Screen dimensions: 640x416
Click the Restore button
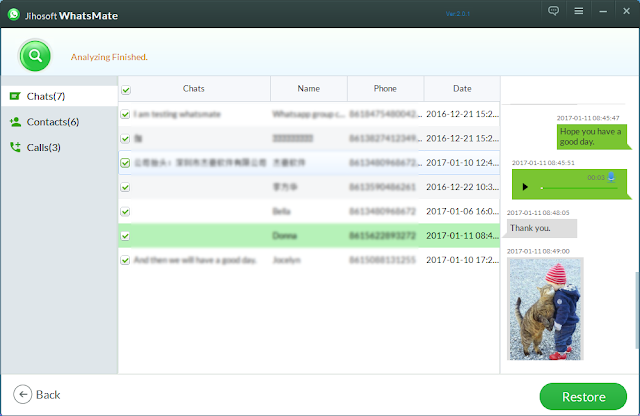tap(583, 396)
